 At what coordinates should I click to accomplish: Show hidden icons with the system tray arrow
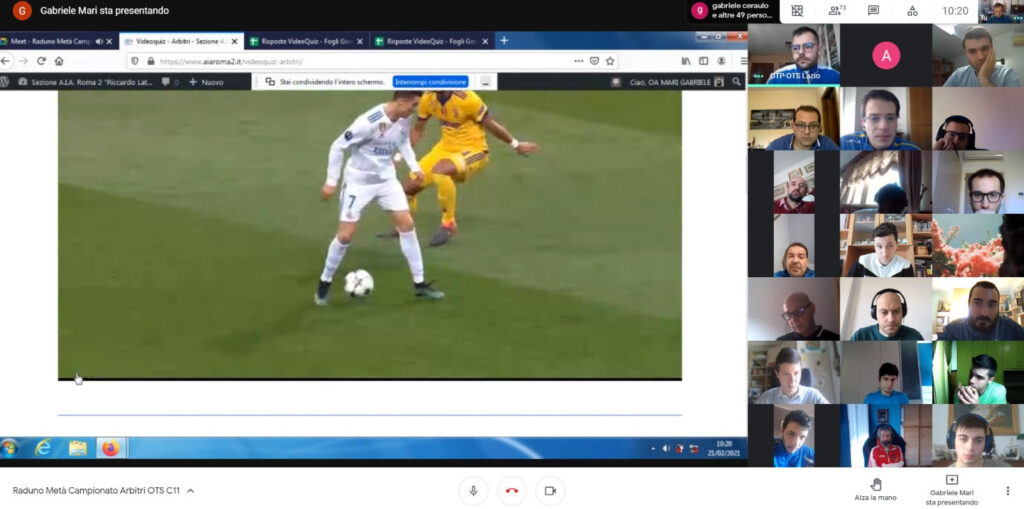pos(654,449)
